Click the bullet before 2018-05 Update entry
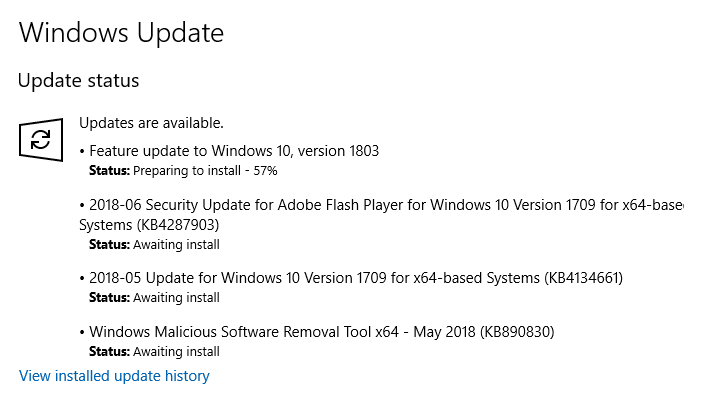Image resolution: width=722 pixels, height=404 pixels. click(82, 278)
